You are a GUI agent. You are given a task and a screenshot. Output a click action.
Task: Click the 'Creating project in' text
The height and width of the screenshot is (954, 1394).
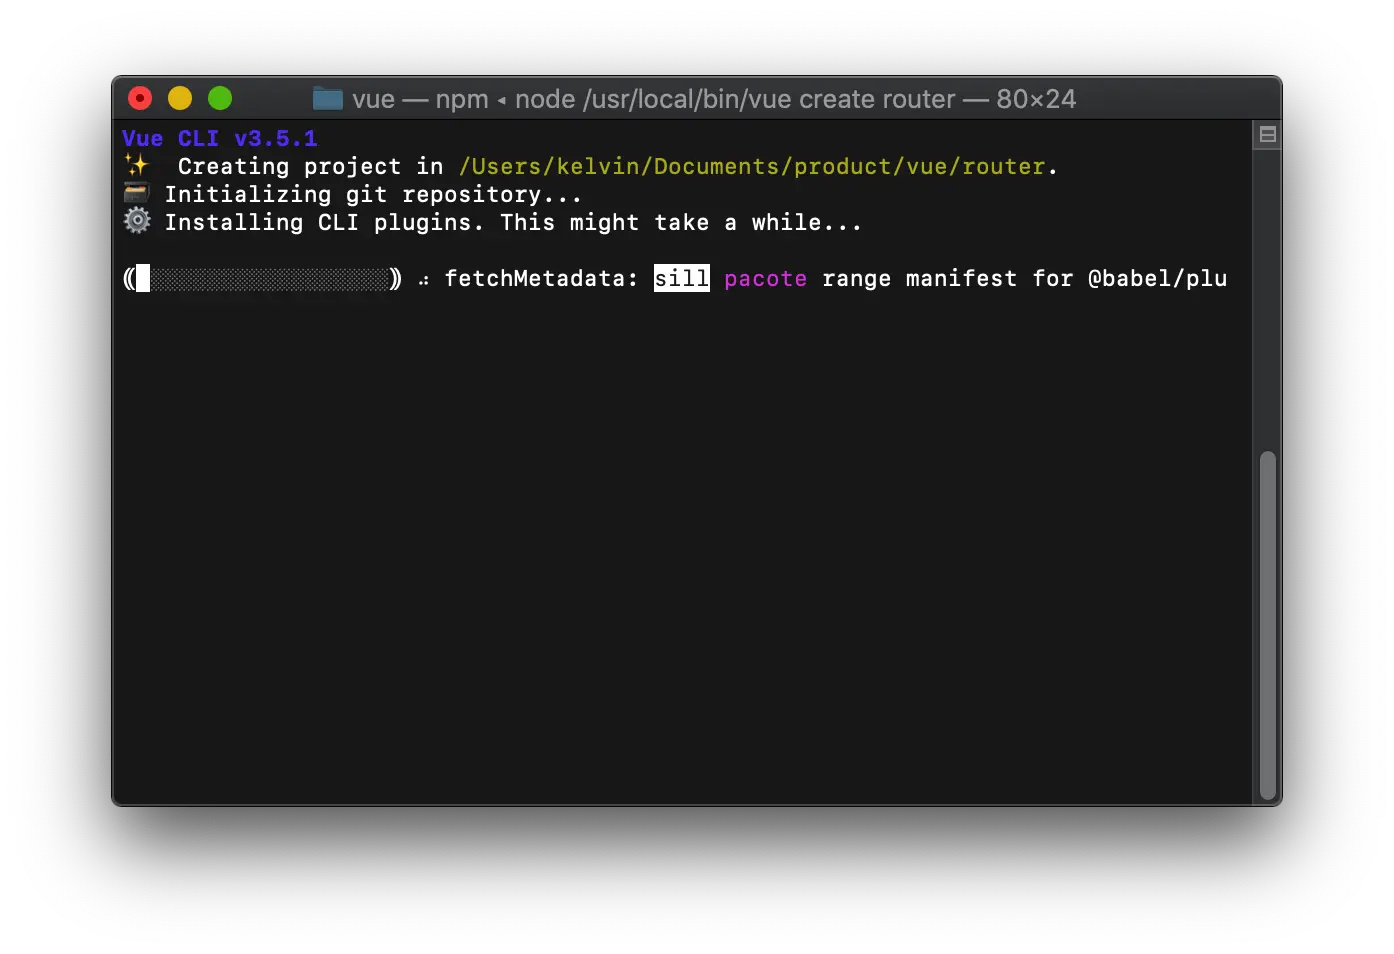click(310, 166)
